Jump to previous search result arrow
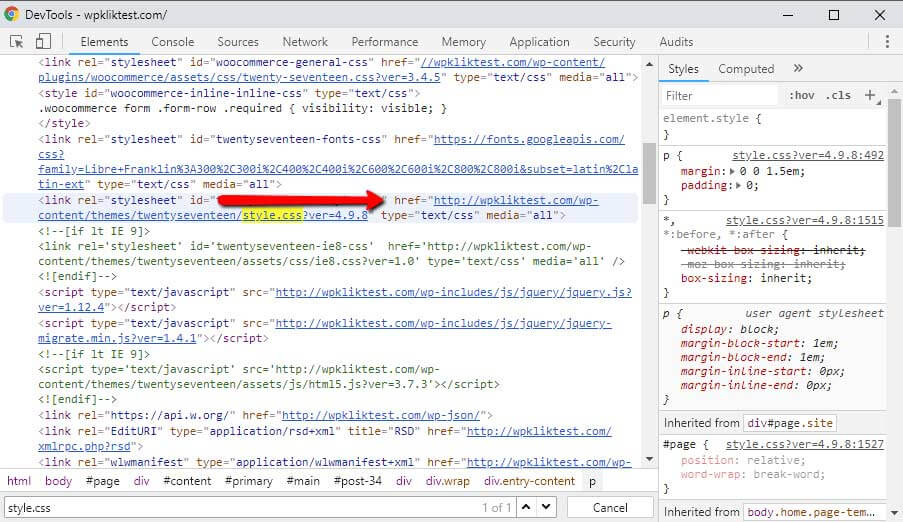 pos(526,506)
